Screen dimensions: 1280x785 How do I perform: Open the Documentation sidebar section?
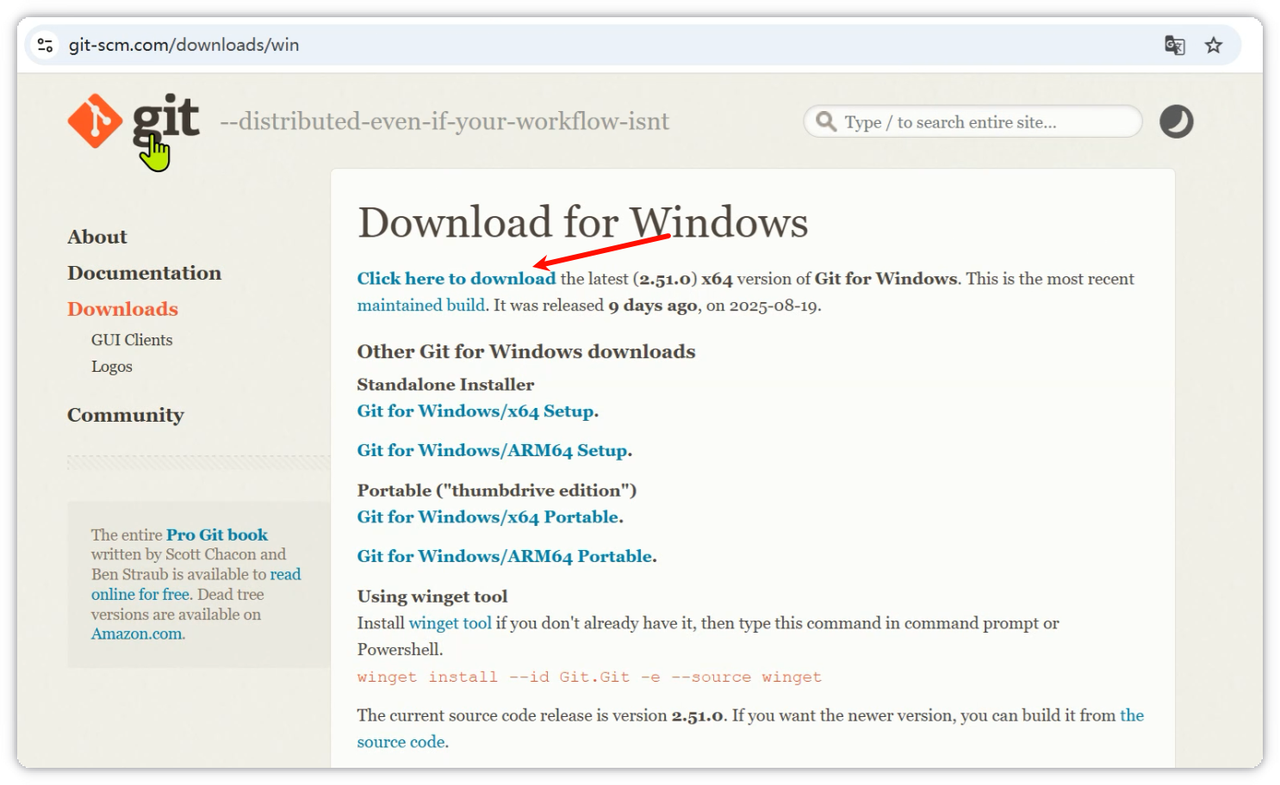click(144, 273)
